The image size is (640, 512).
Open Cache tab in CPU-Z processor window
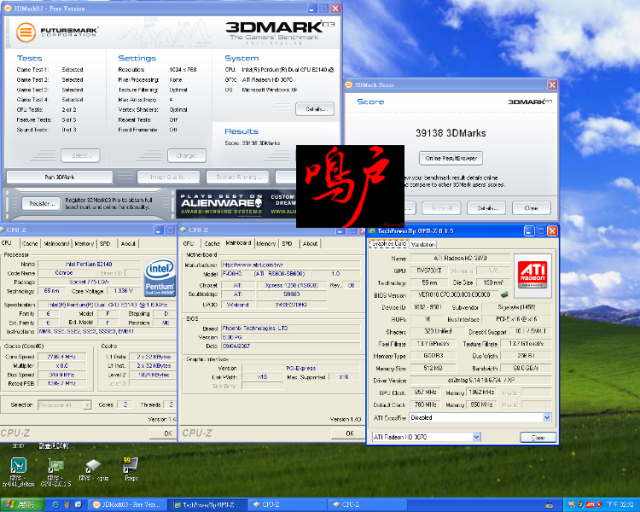click(x=30, y=243)
